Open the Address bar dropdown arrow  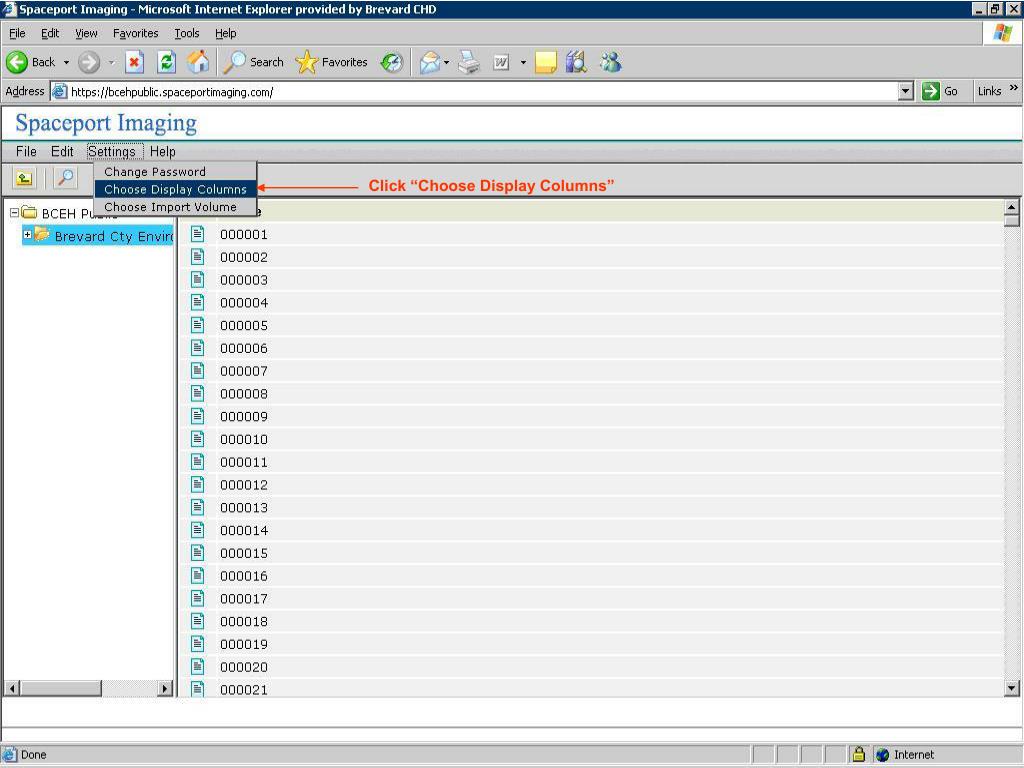[x=906, y=91]
